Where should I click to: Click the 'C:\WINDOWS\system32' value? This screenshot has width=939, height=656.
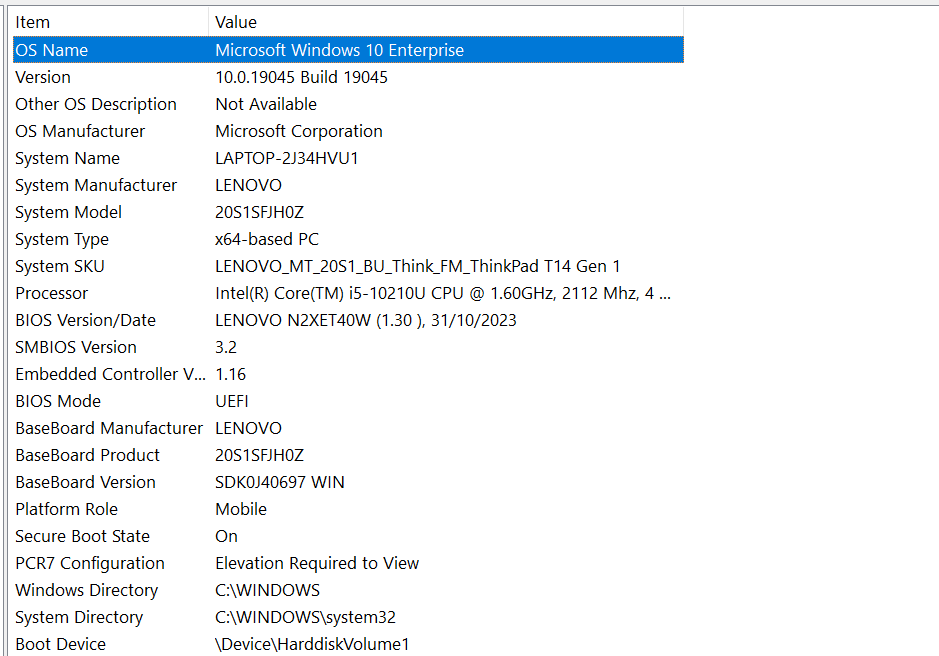[x=305, y=616]
